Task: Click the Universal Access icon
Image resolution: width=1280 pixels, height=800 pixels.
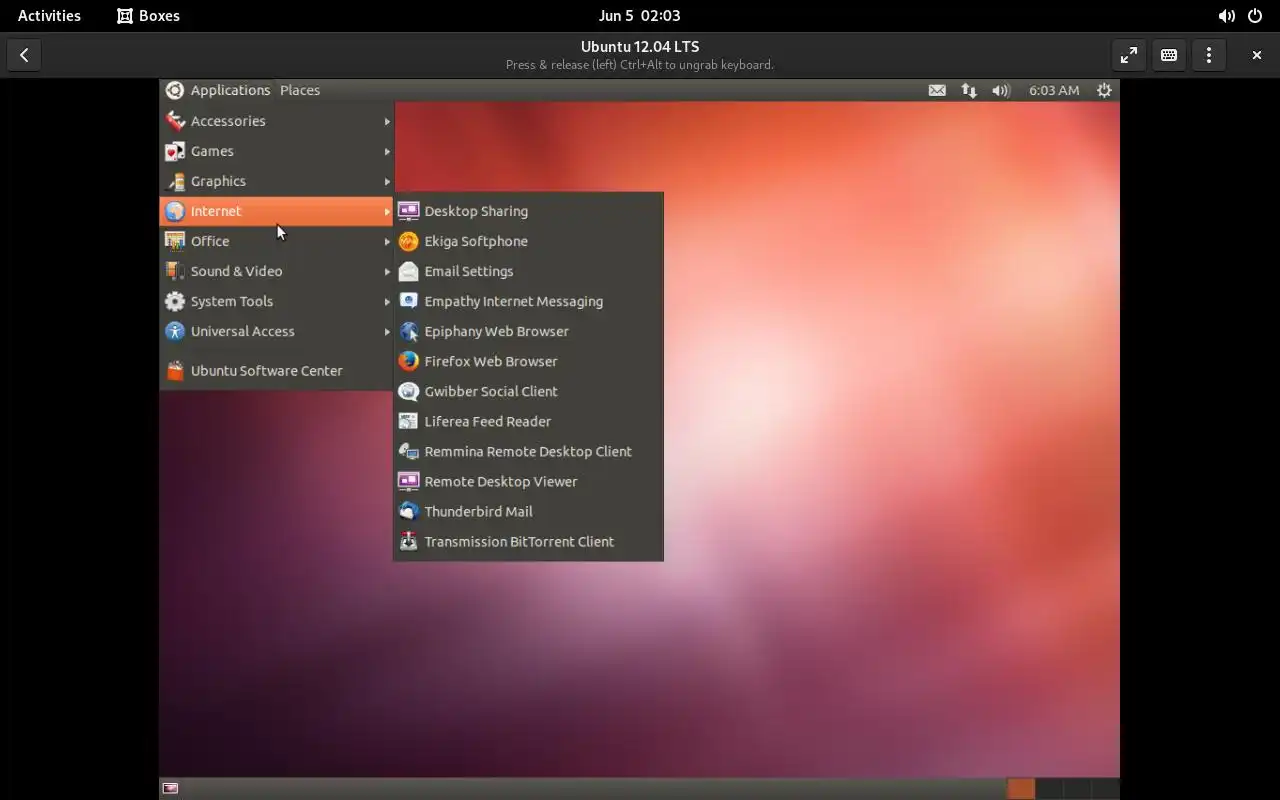Action: (x=175, y=331)
